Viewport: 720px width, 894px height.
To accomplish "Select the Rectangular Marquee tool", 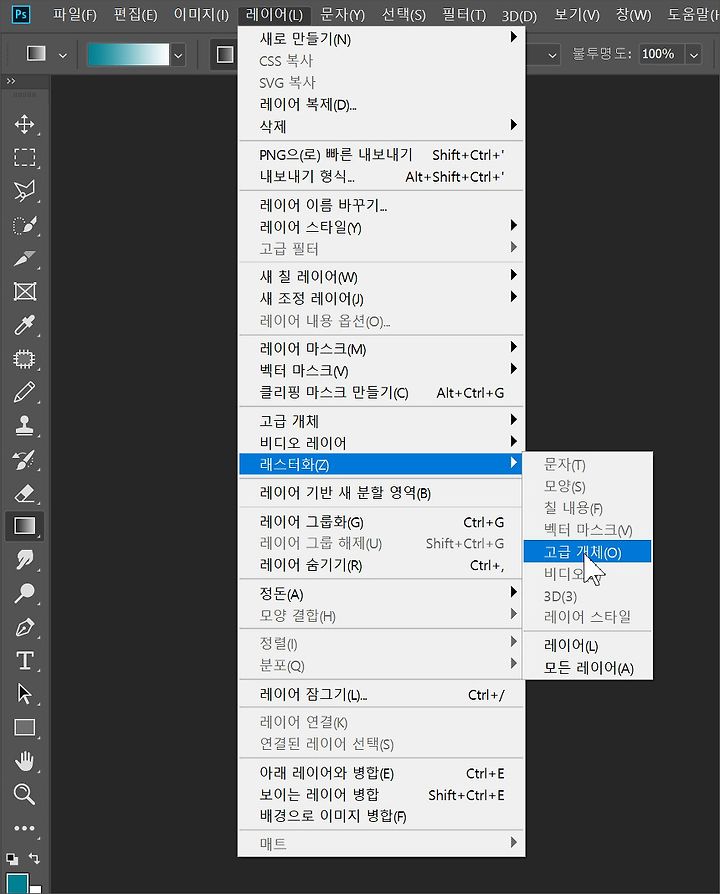I will [x=24, y=157].
